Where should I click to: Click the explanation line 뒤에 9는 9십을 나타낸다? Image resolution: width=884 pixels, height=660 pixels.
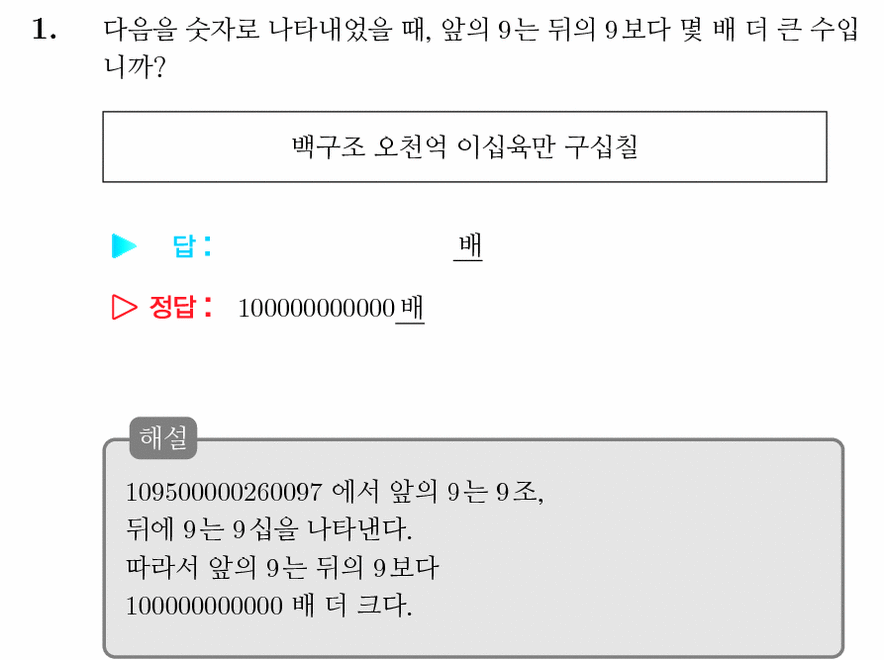click(269, 530)
